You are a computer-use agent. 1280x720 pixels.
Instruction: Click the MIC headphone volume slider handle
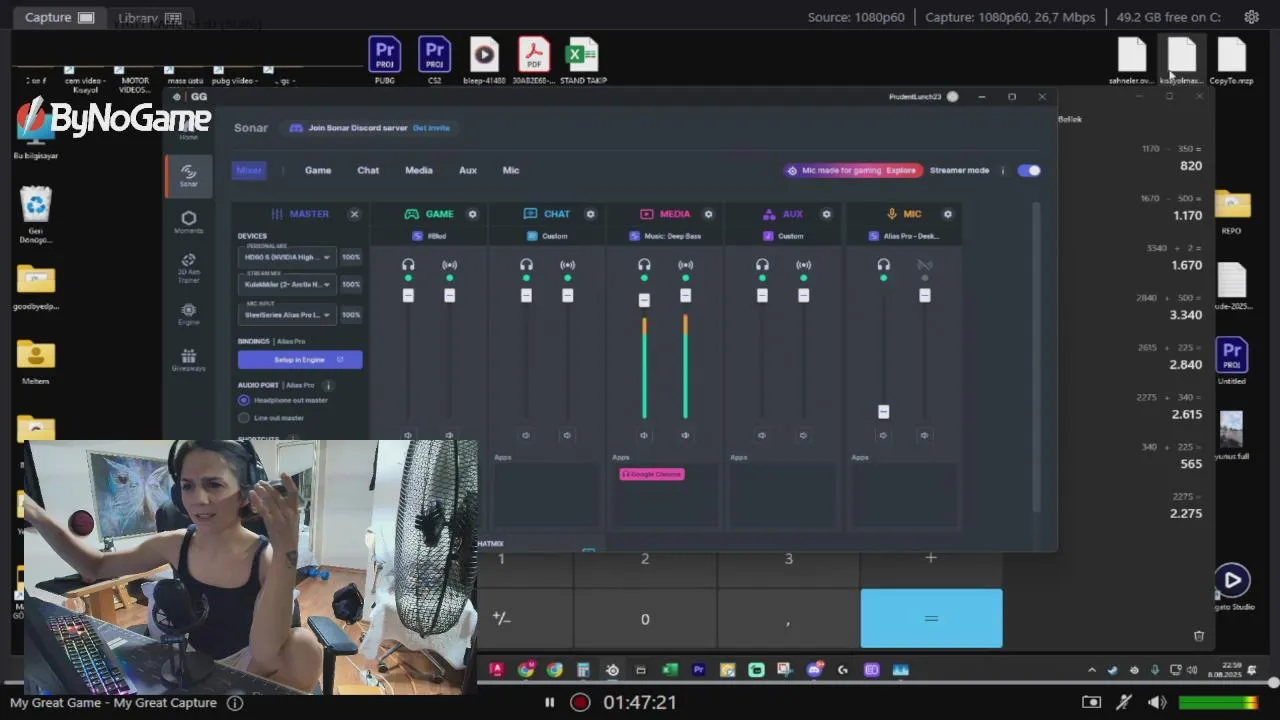tap(883, 411)
